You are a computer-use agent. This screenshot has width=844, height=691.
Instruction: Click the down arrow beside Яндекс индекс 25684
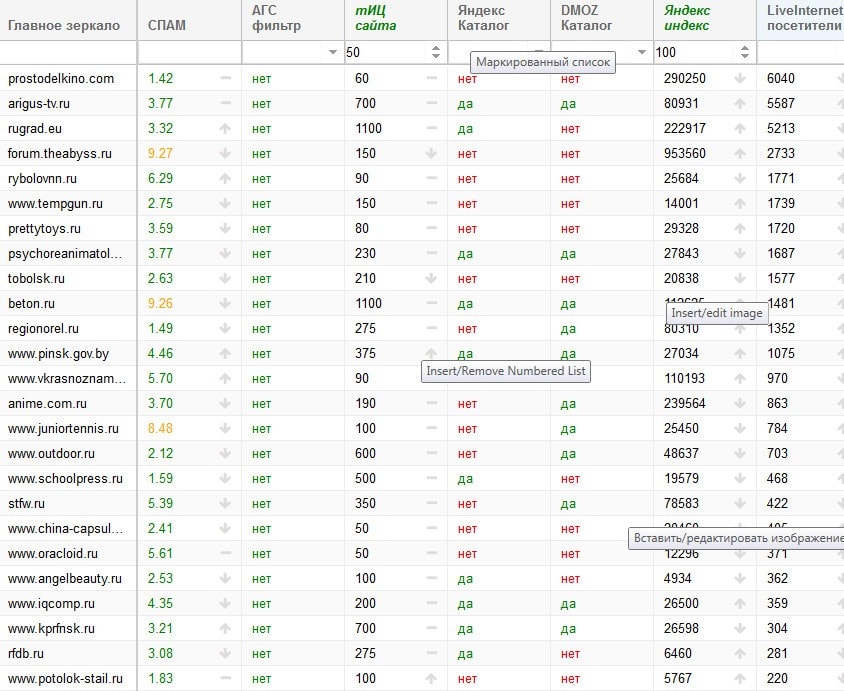pos(740,179)
